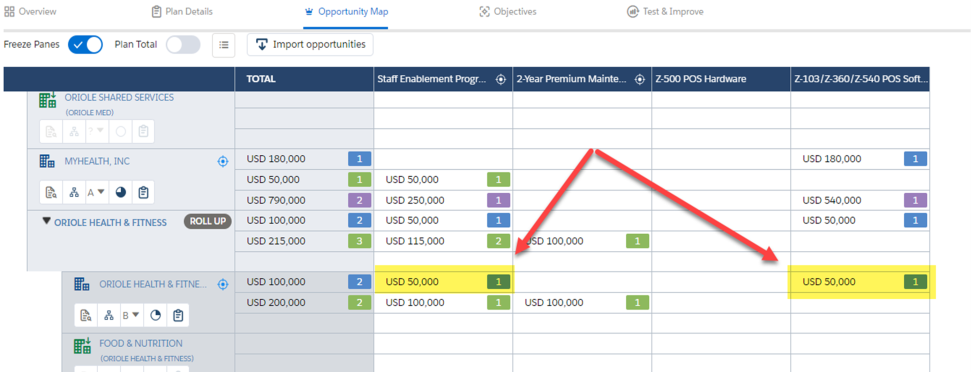Viewport: 971px width, 372px height.
Task: Click purple badge next to USD 790,000
Action: point(360,201)
